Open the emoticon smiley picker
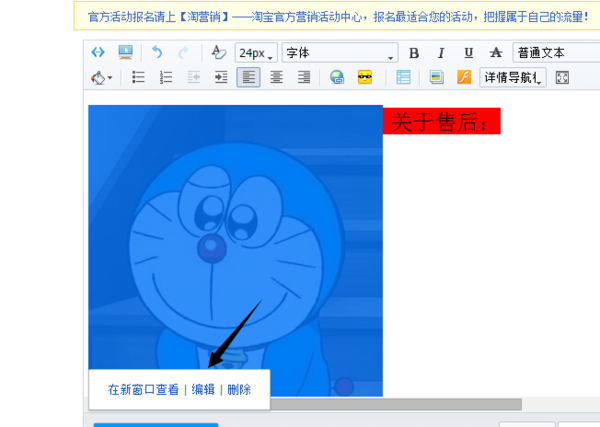Image resolution: width=600 pixels, height=427 pixels. [365, 77]
